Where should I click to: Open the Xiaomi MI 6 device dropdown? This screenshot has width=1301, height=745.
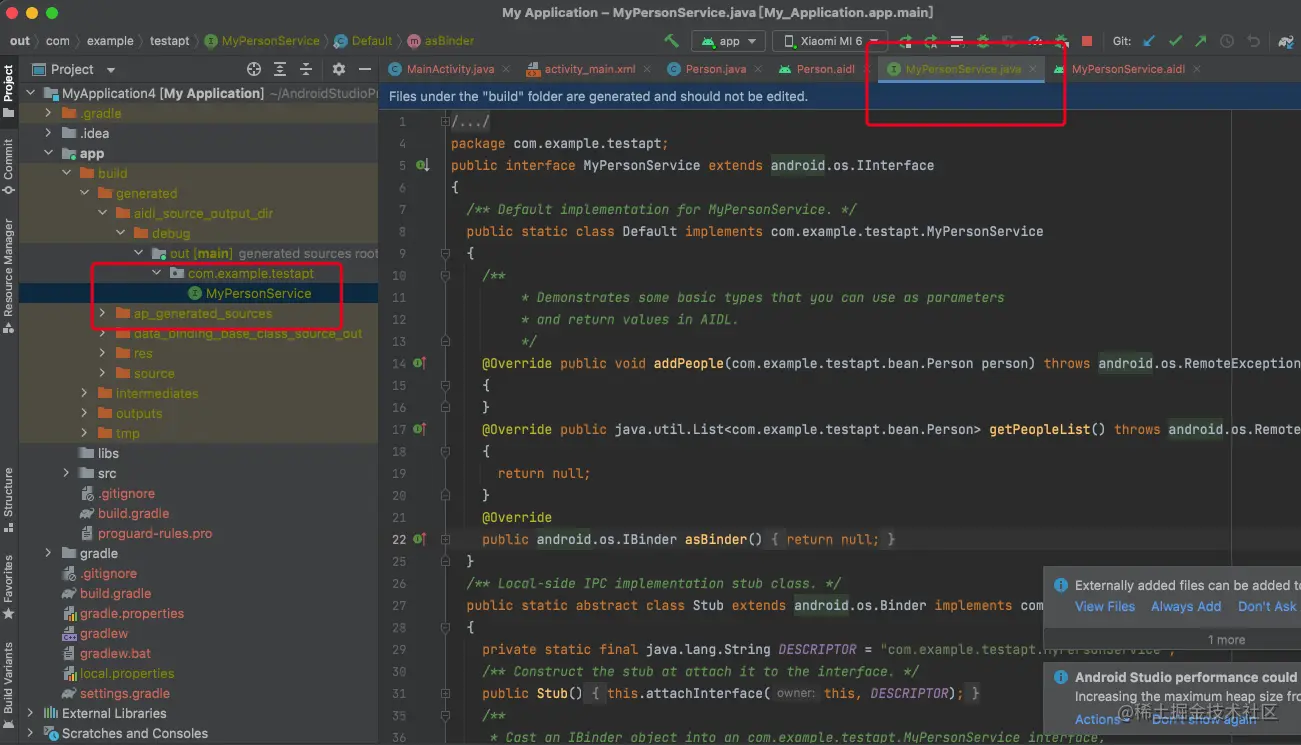(x=830, y=41)
